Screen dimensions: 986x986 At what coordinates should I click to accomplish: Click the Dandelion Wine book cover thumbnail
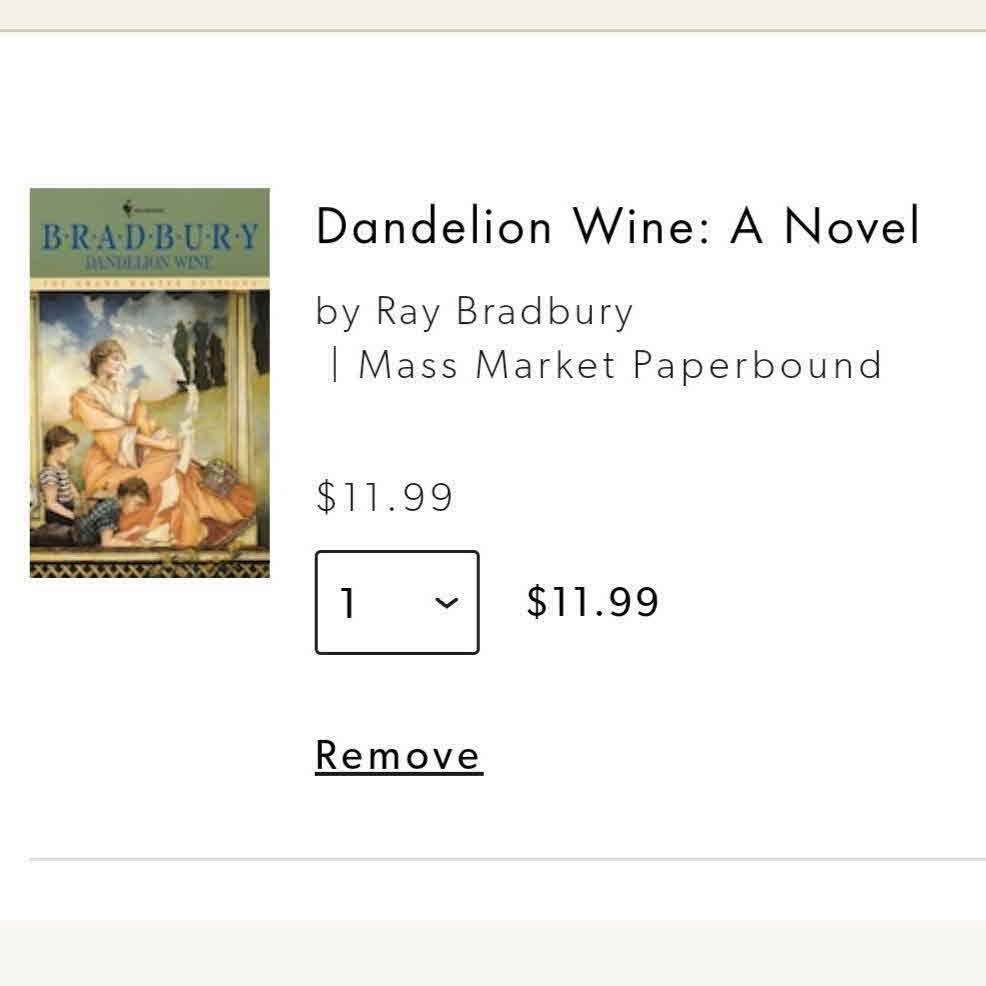tap(149, 382)
